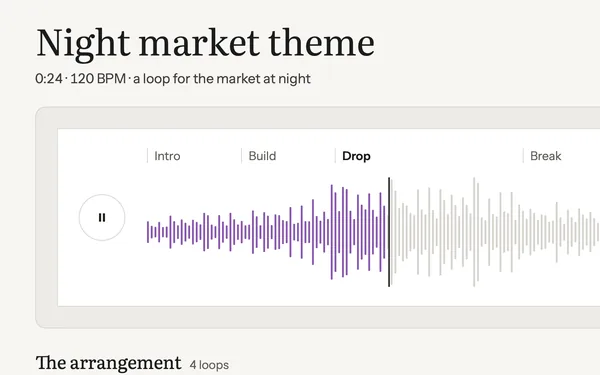Pause playback with the round pause button
Screen dimensions: 600x375
[102, 217]
